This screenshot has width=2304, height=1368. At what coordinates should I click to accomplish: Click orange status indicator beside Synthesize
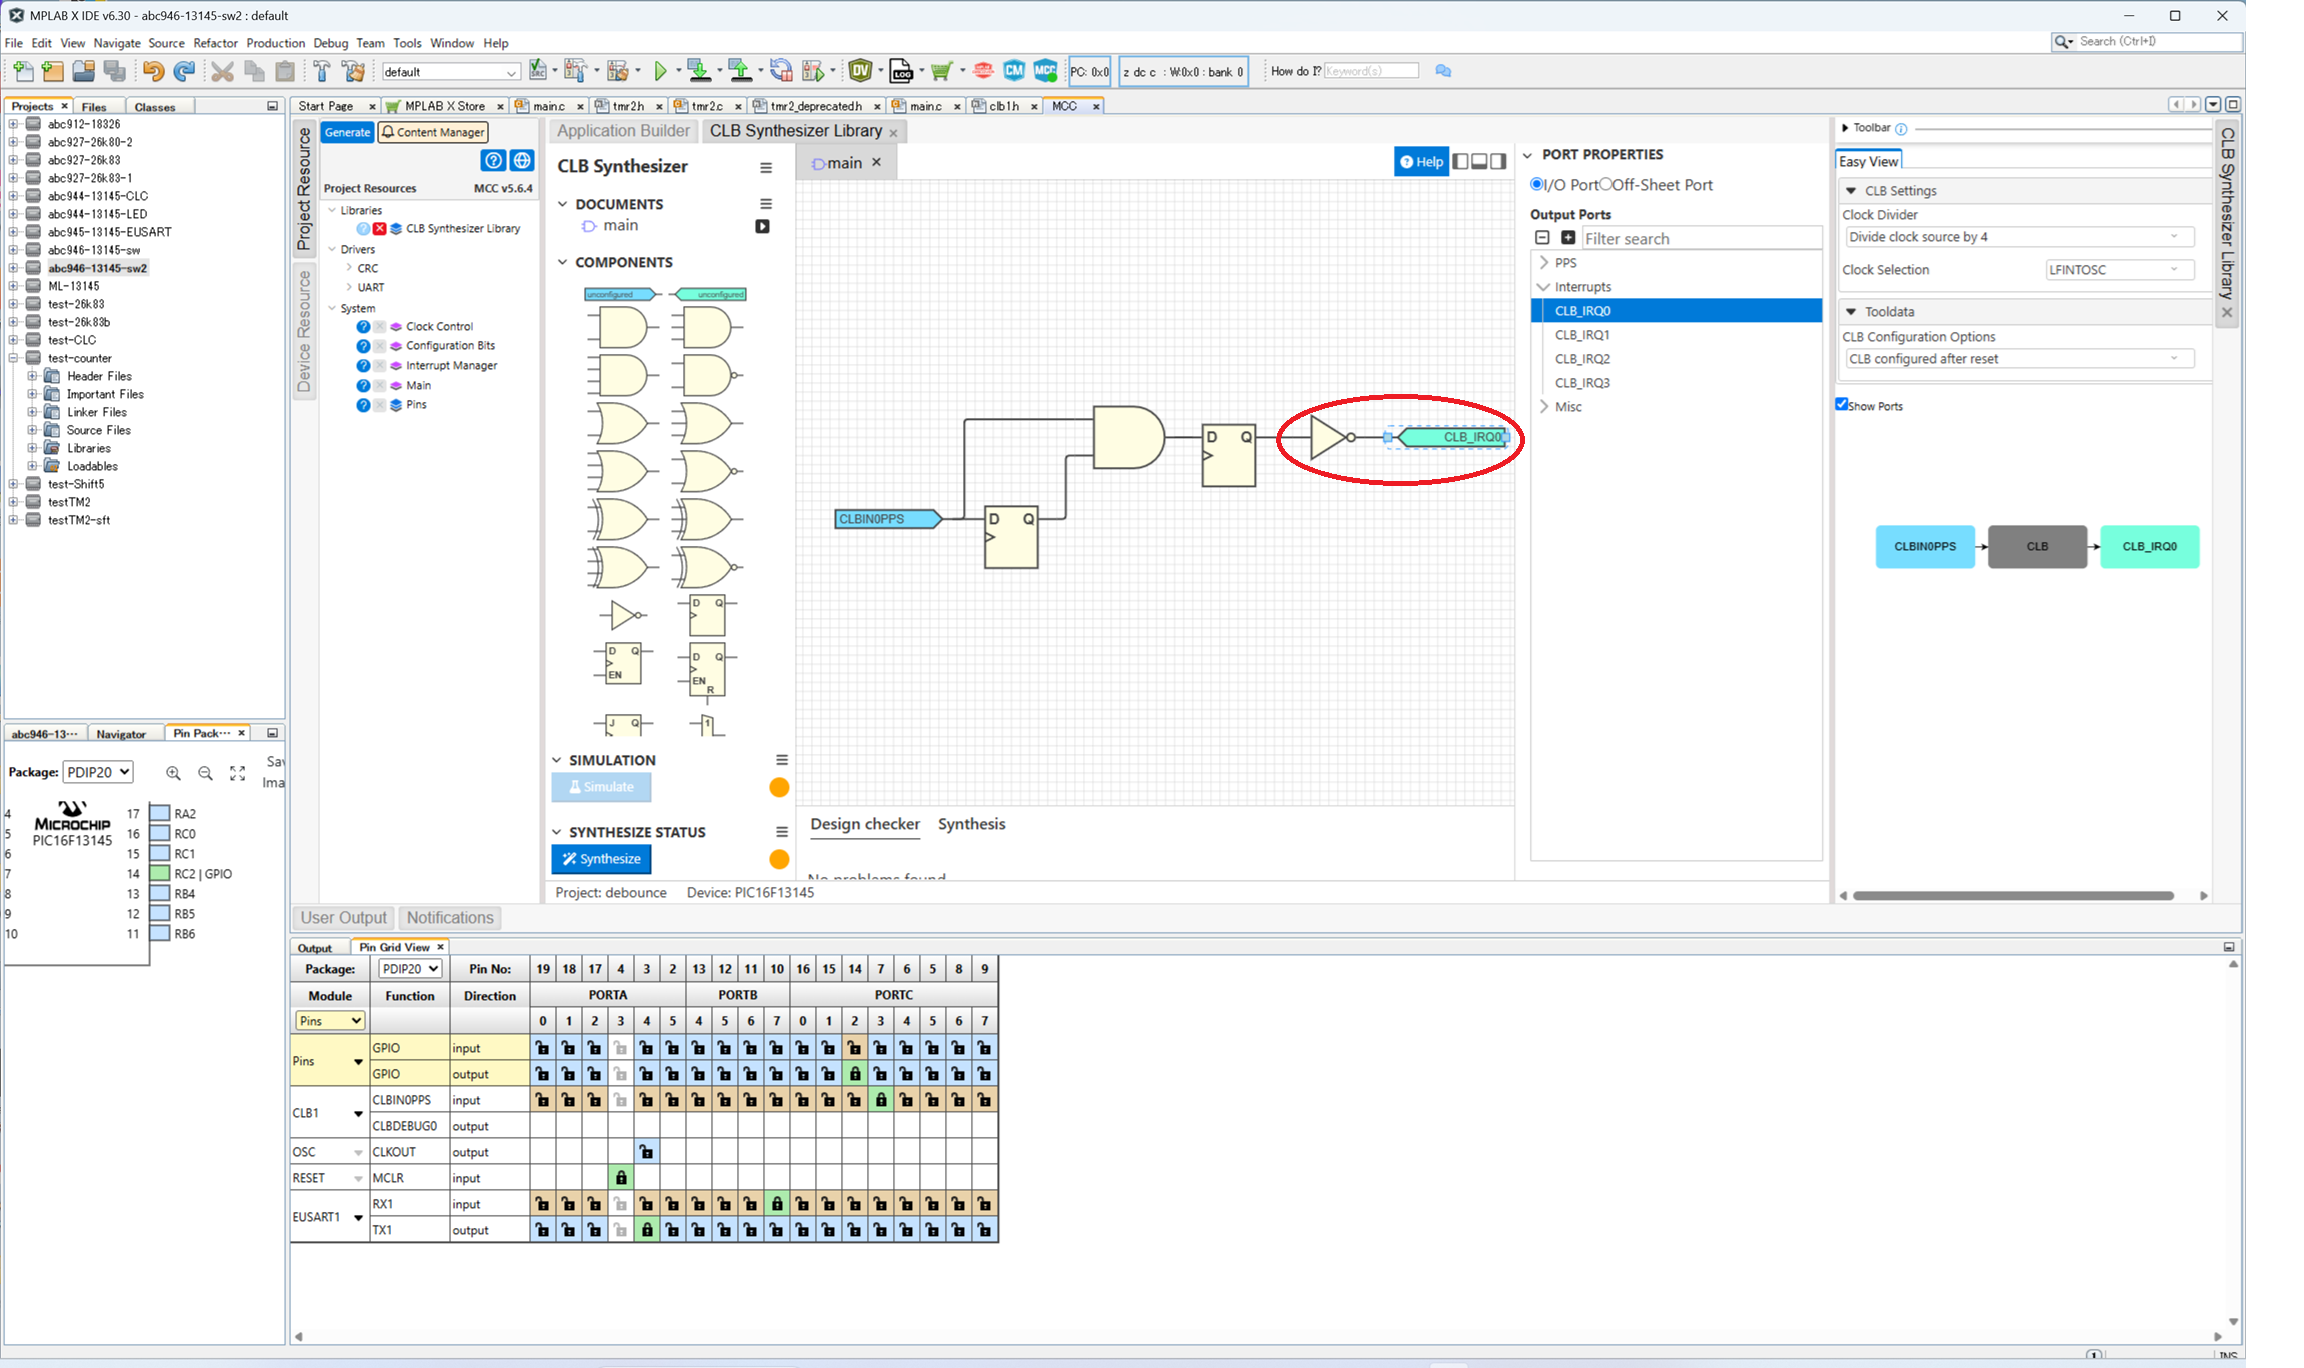coord(779,859)
